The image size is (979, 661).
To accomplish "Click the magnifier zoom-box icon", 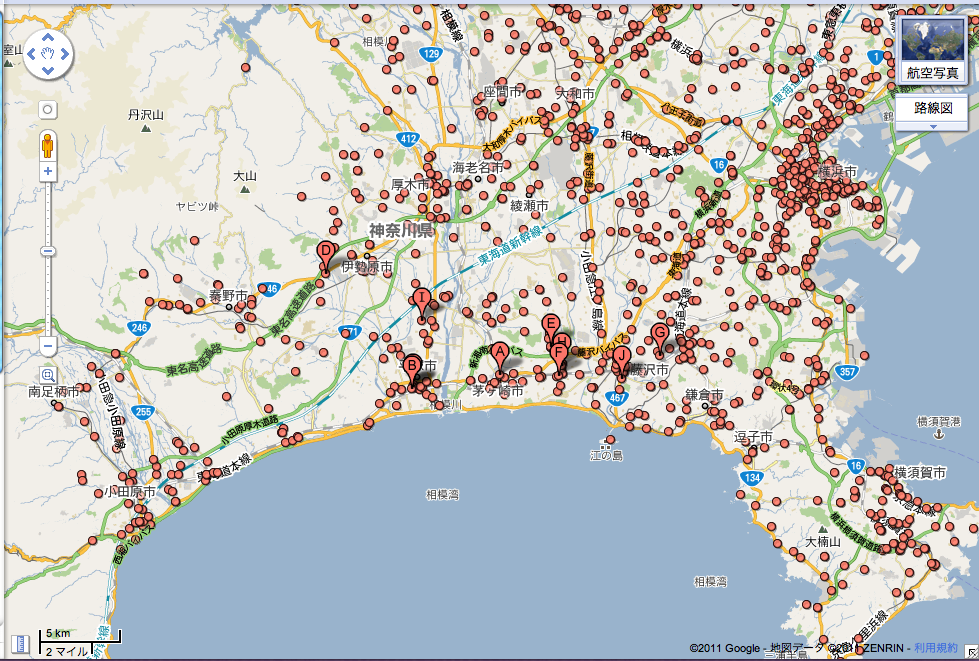I will [x=48, y=375].
